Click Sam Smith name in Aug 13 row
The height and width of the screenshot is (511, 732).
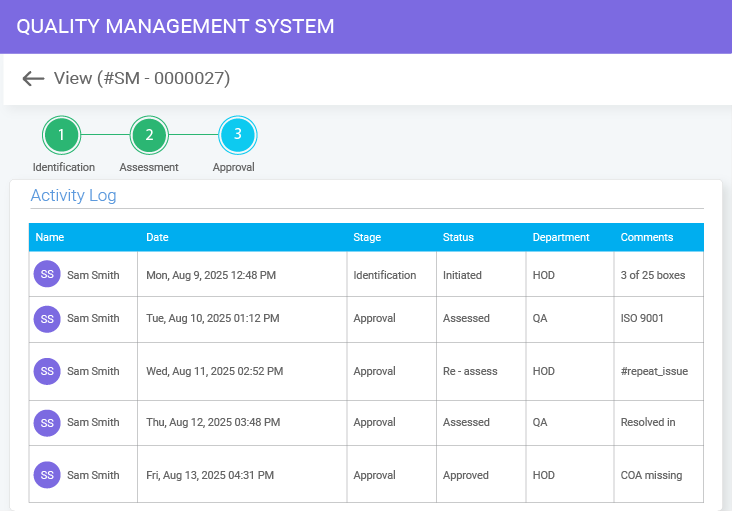click(93, 475)
